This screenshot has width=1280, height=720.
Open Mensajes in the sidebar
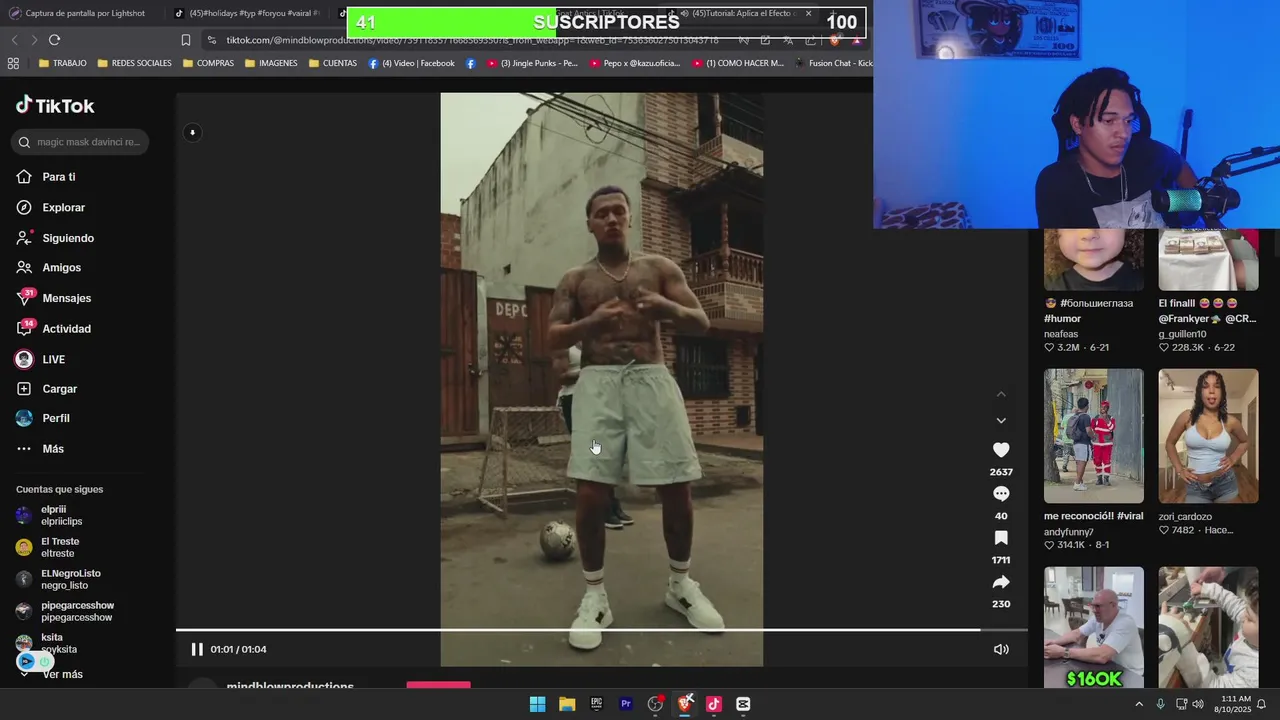point(54,298)
